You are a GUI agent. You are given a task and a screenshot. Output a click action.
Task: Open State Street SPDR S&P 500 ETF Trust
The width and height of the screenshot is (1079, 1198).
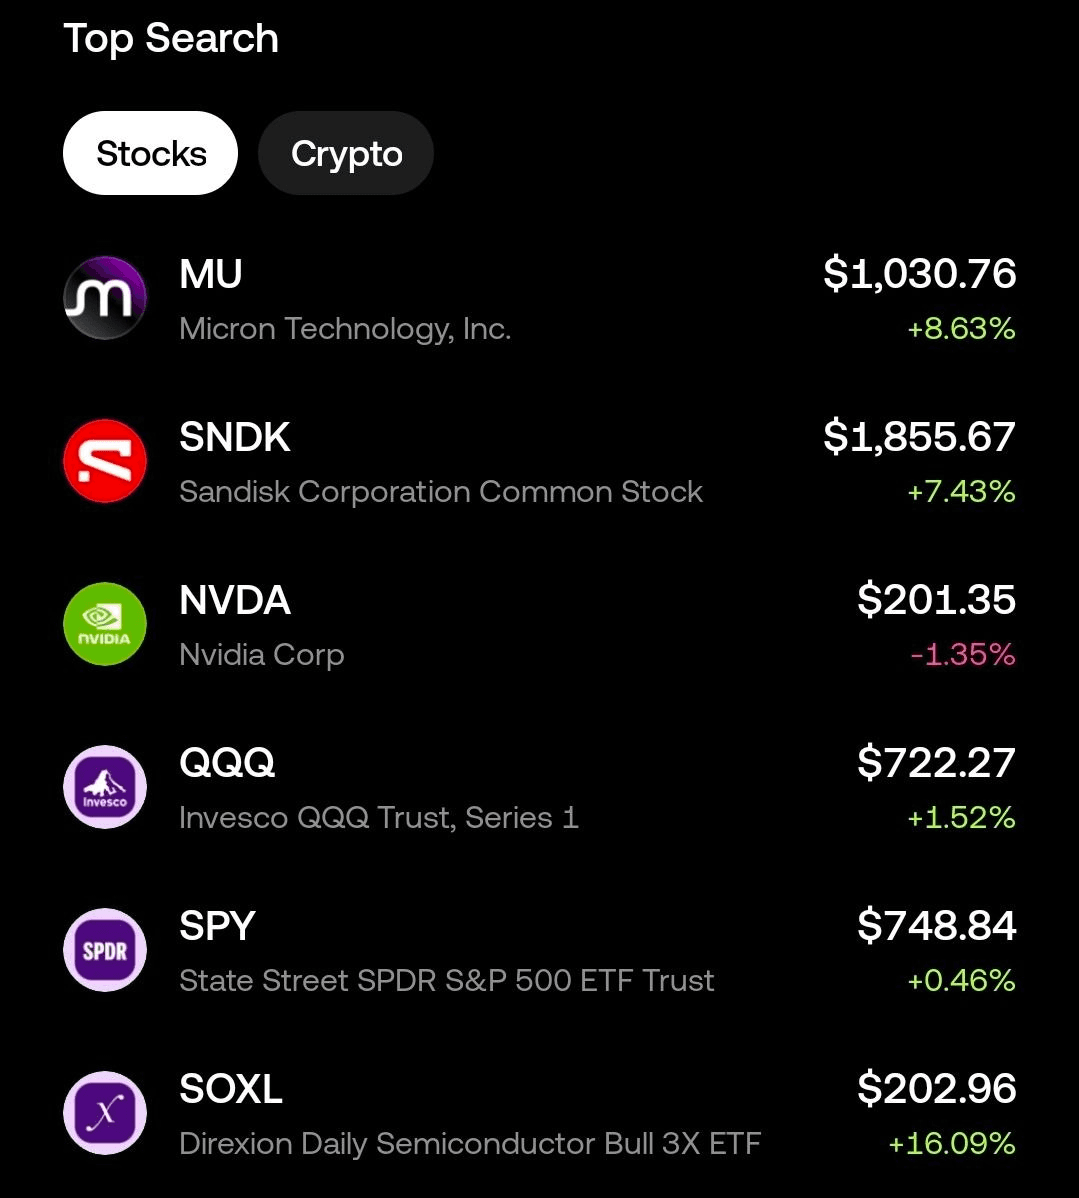click(447, 980)
